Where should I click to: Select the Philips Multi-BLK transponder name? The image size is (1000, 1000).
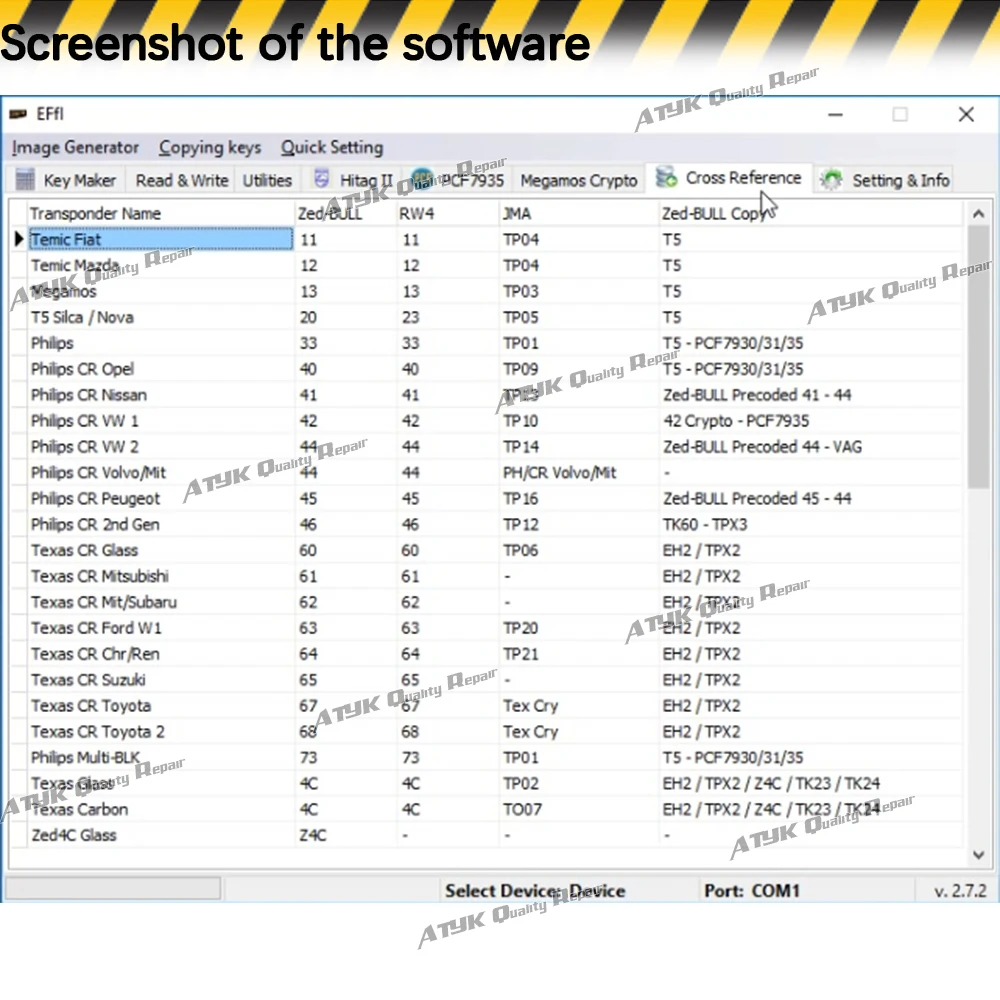[85, 758]
